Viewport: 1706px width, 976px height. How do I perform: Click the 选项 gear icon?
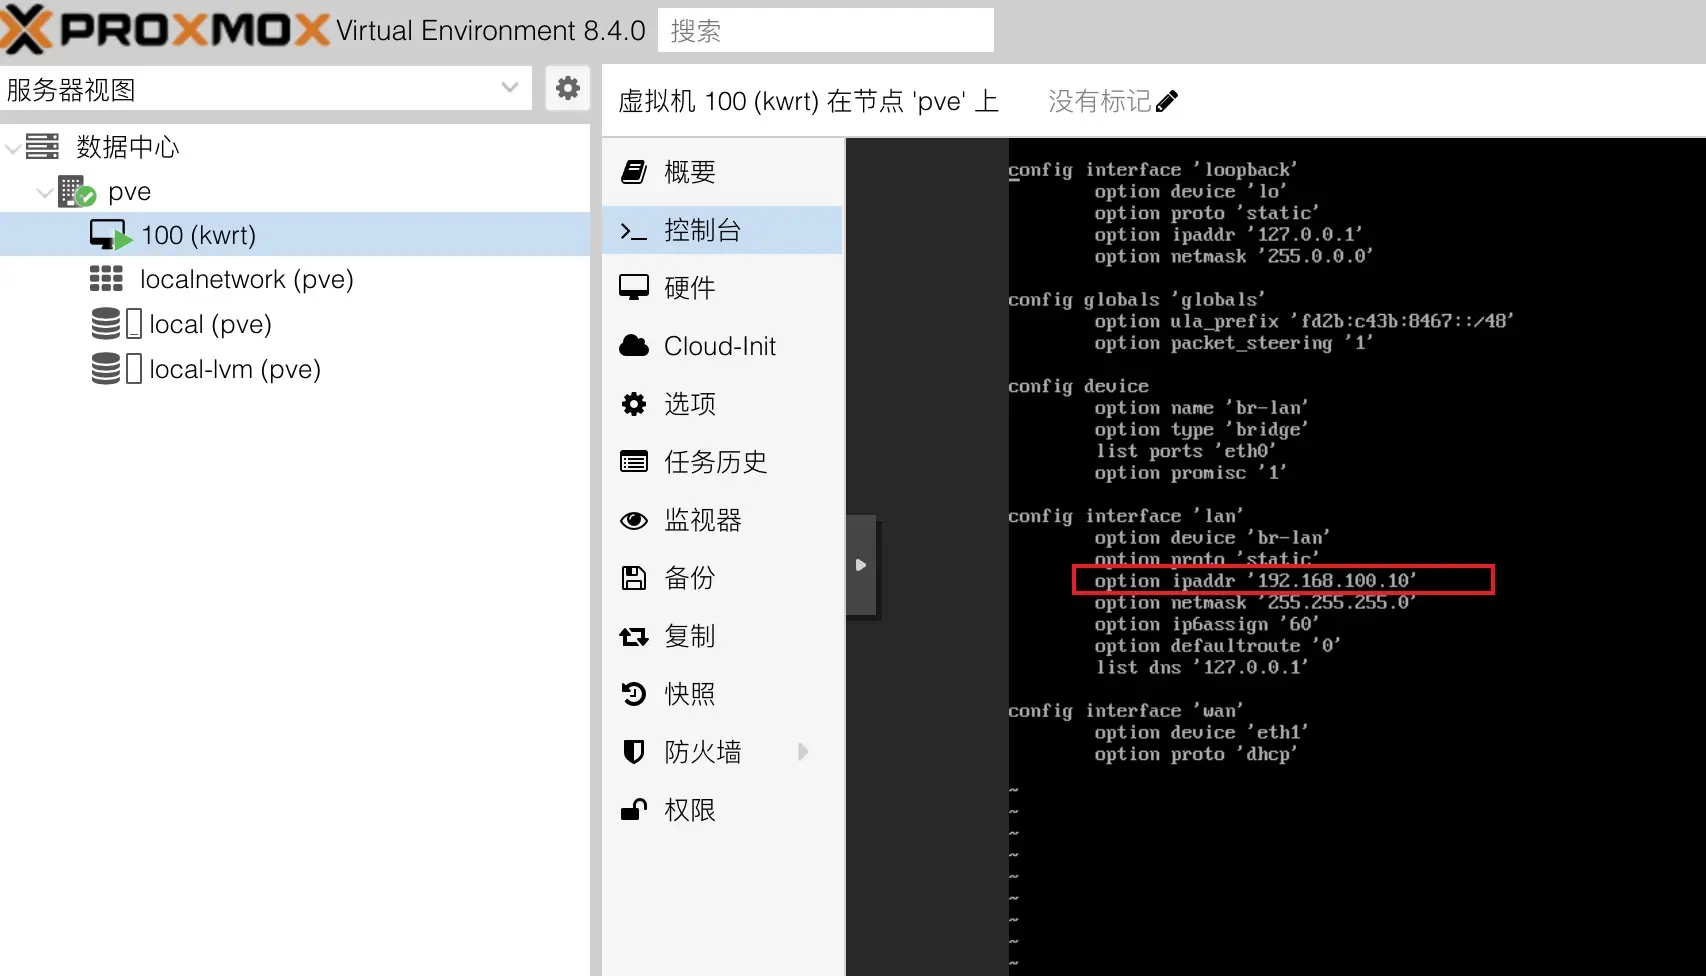634,404
